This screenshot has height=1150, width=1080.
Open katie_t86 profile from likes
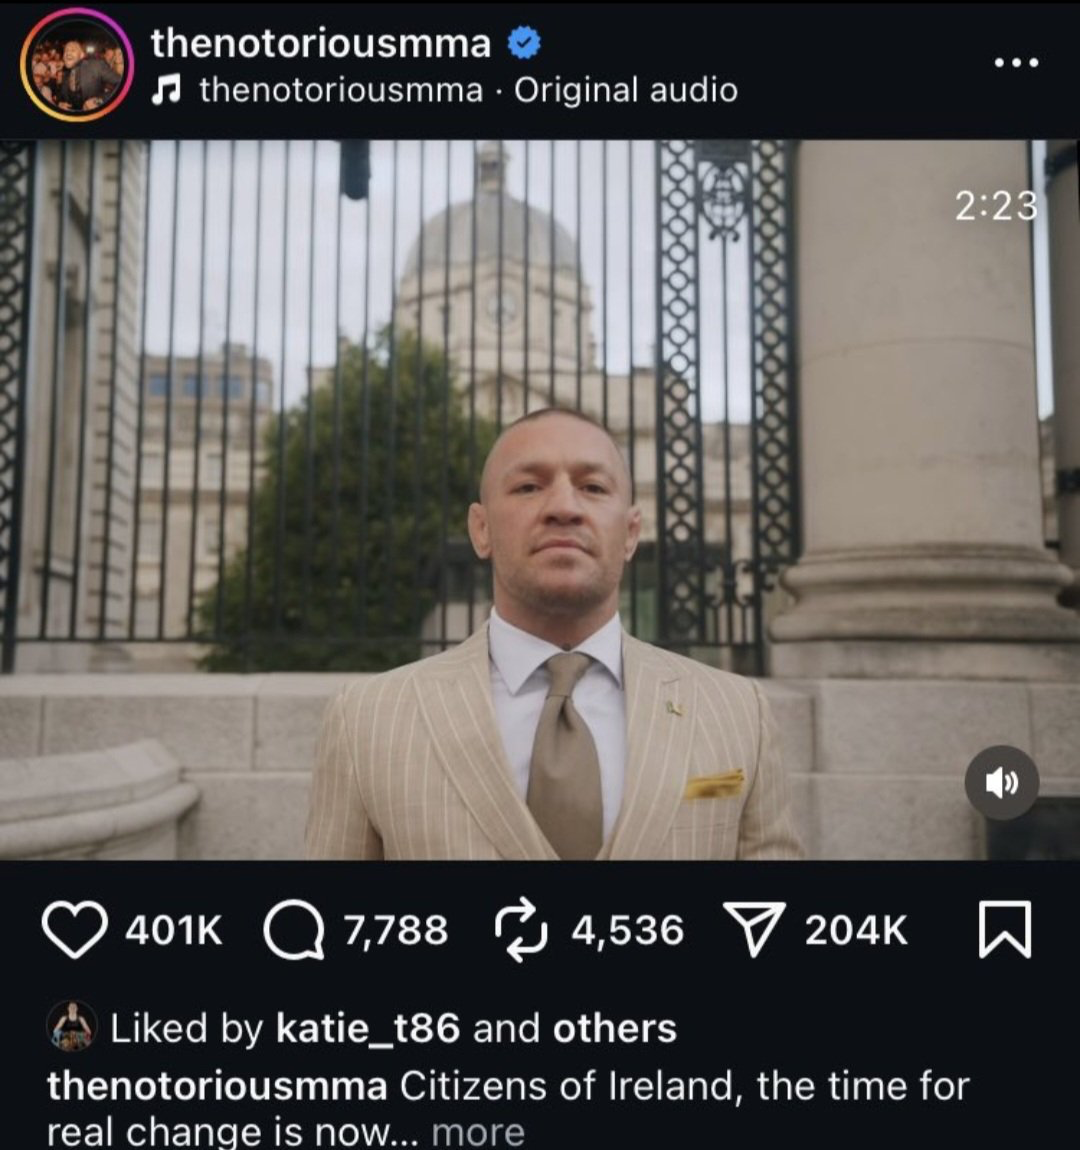[x=368, y=1028]
